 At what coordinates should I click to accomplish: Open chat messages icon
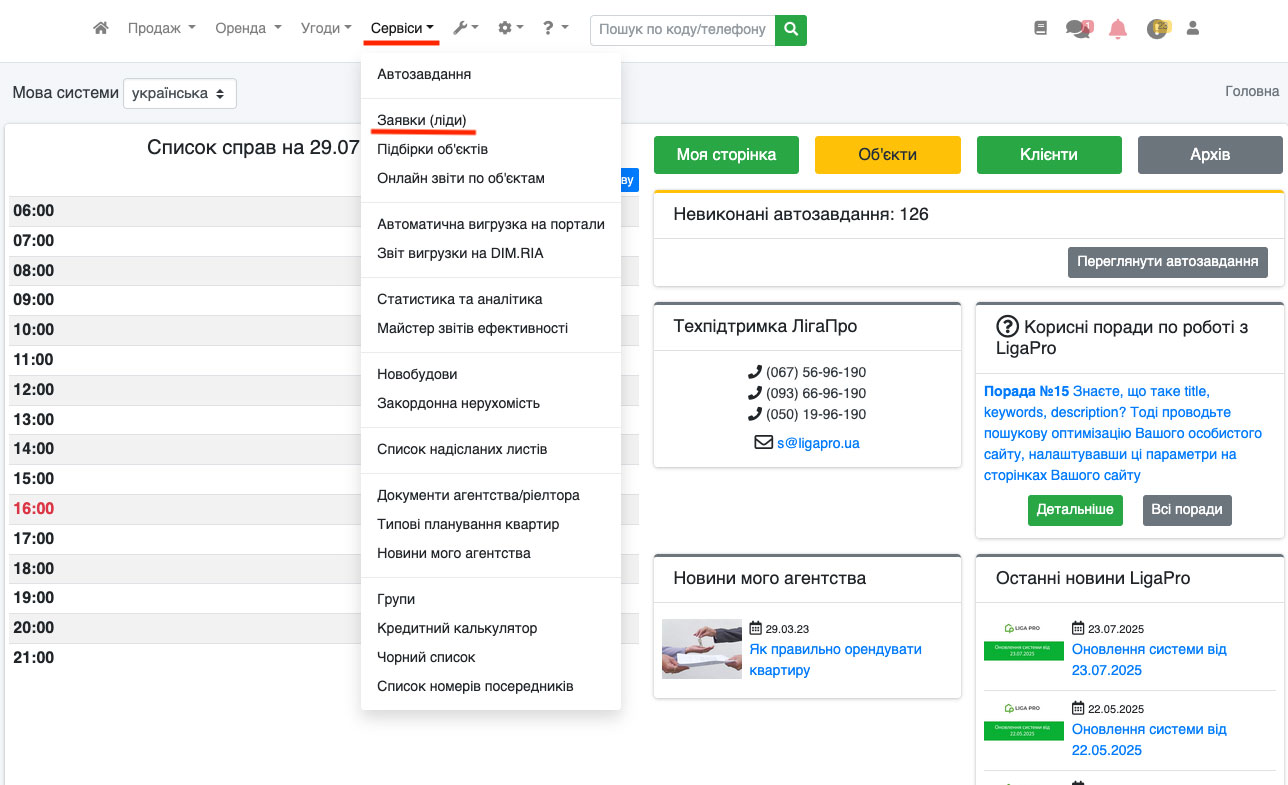(1078, 29)
